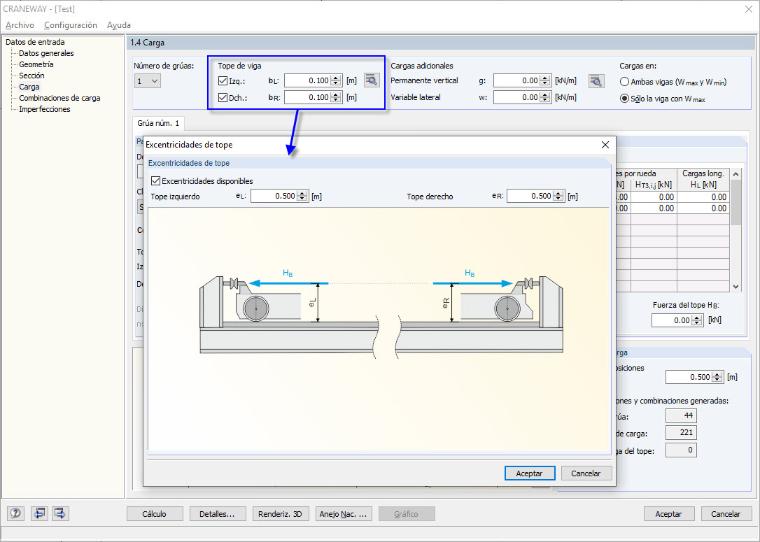Click the bR spinner arrows
Screen dimensions: 760x542
[336, 97]
